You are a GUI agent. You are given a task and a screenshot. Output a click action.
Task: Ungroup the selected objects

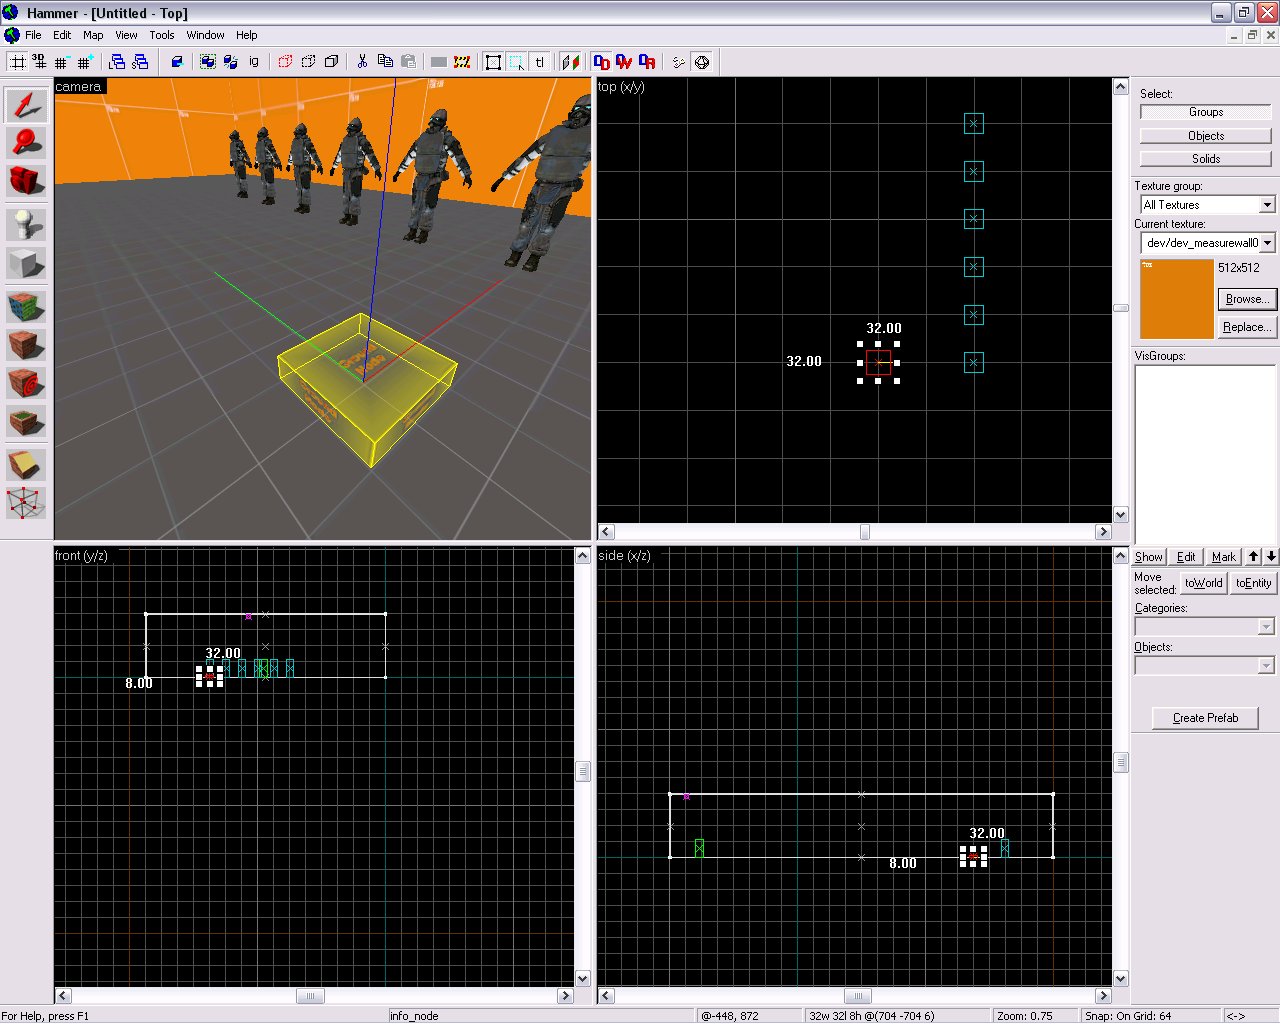point(231,62)
